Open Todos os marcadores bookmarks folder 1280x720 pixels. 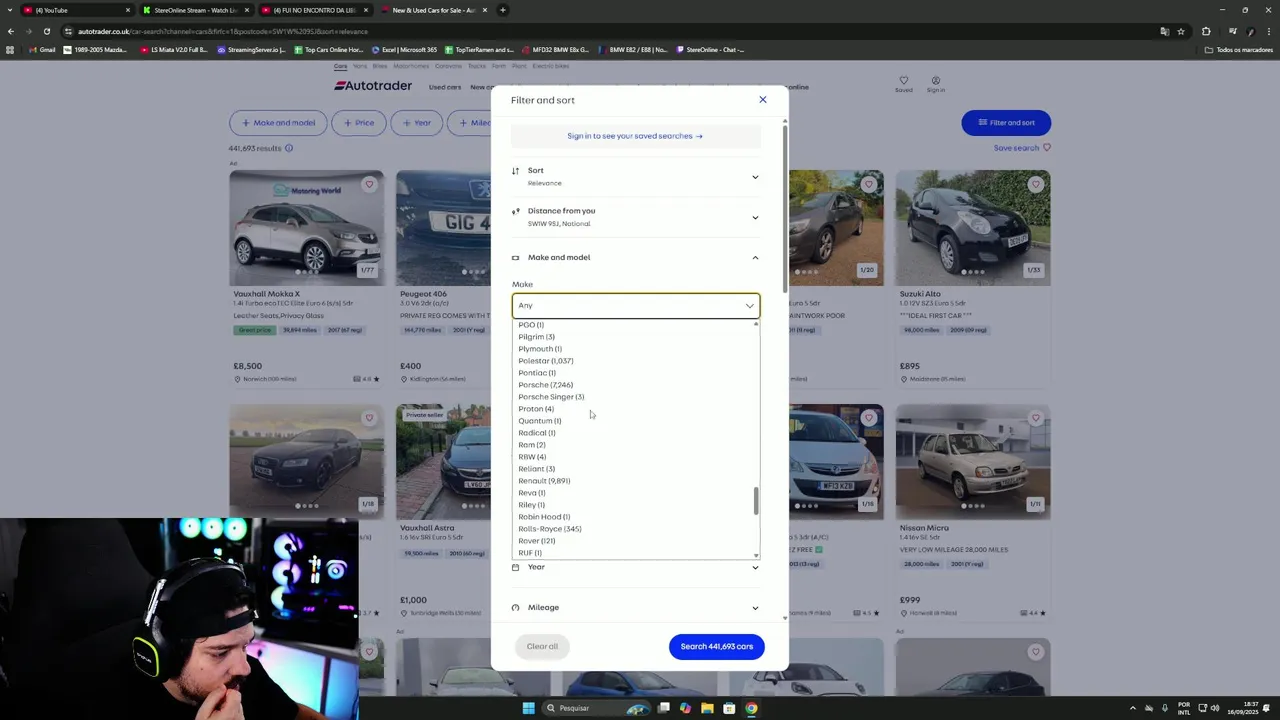[x=1239, y=49]
